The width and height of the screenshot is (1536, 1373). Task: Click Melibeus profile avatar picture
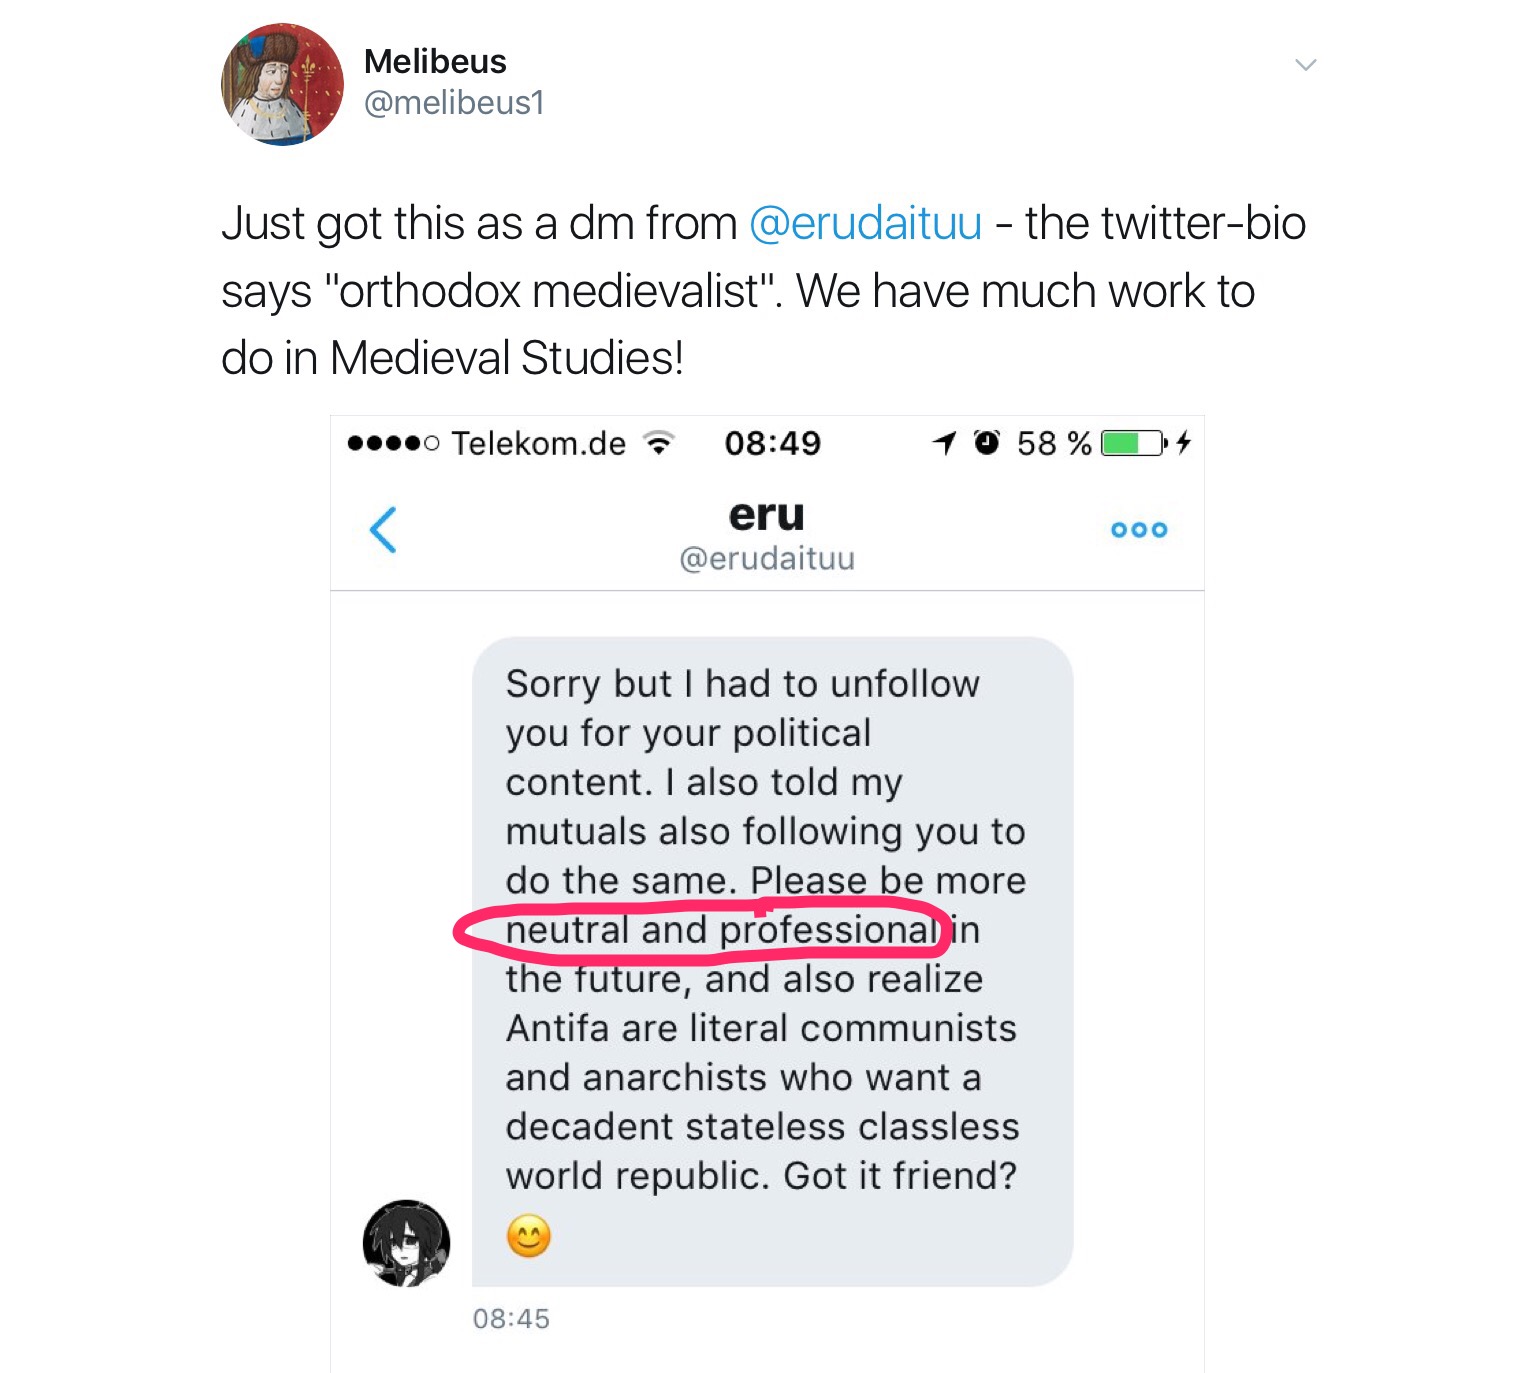(282, 85)
